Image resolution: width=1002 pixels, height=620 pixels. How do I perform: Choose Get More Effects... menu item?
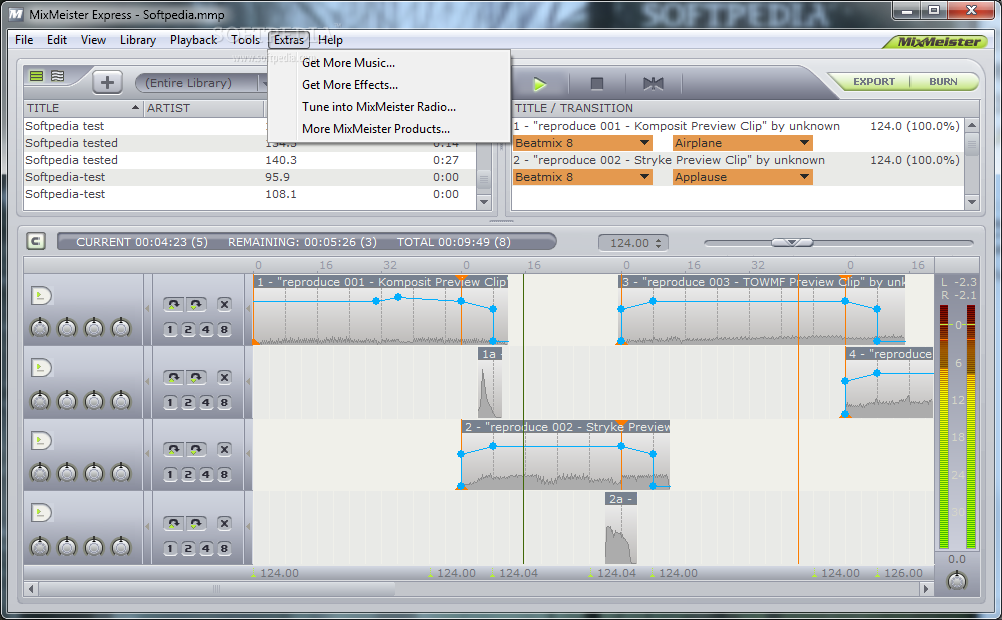pos(390,84)
